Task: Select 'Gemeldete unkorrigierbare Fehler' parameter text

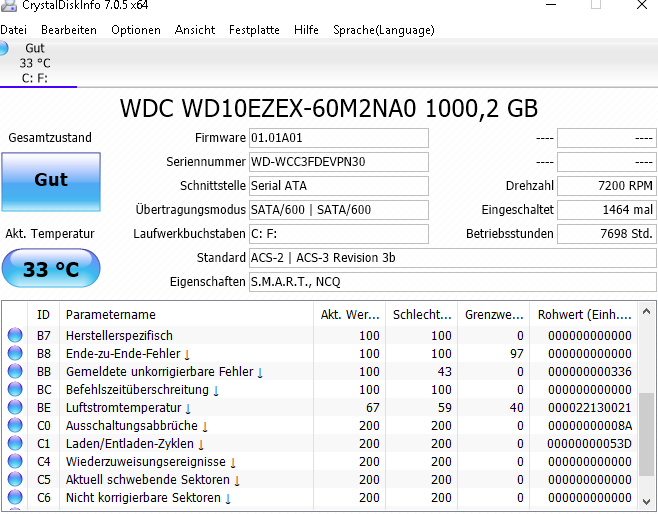Action: [160, 372]
